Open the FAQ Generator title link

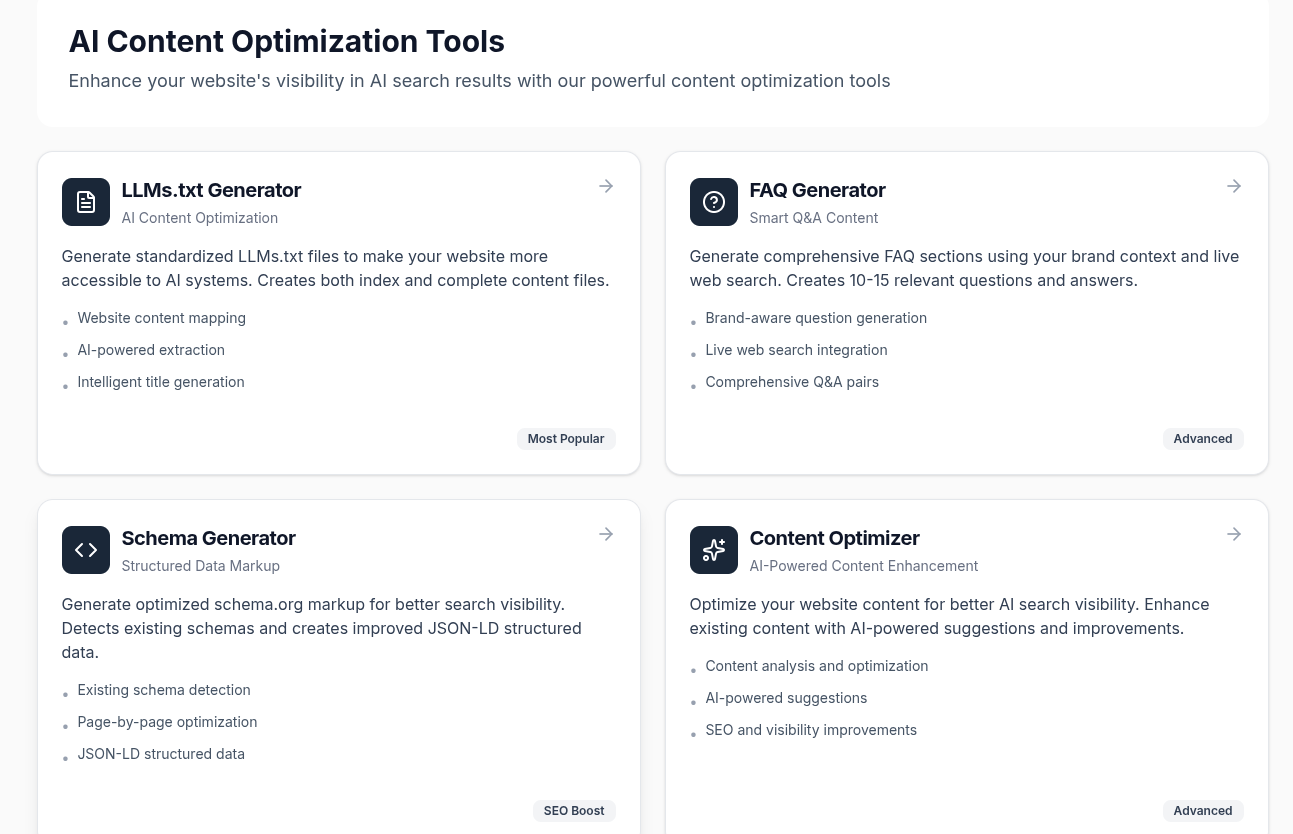(x=817, y=190)
